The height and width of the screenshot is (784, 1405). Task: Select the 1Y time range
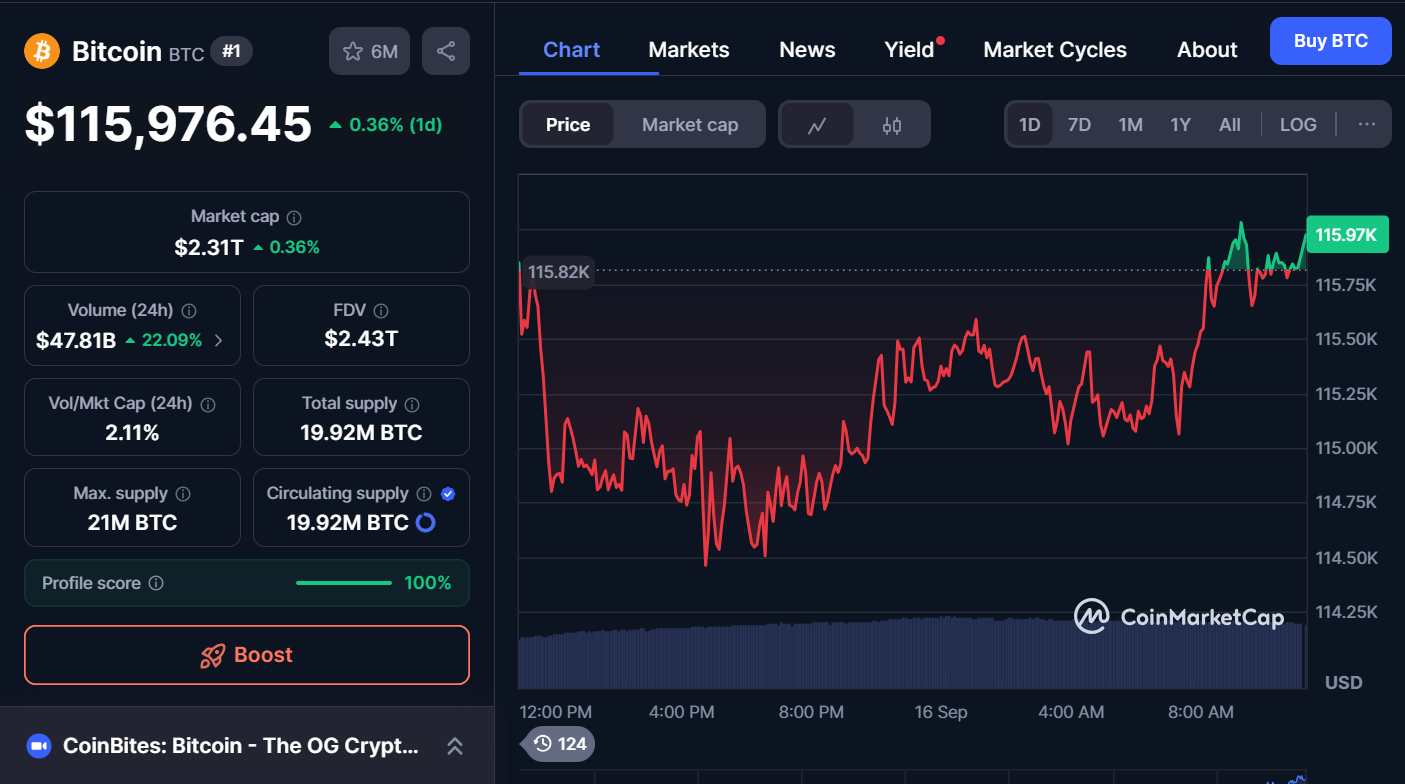1181,125
